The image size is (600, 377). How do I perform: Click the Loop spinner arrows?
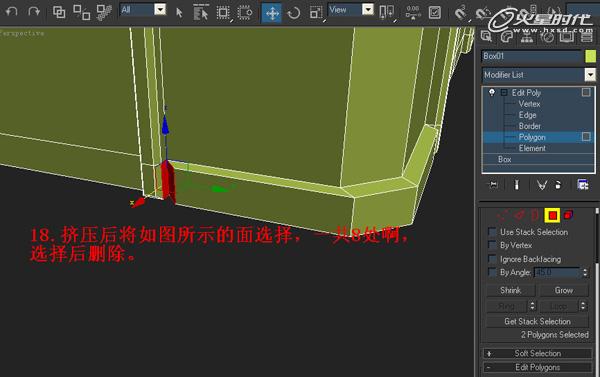[x=583, y=306]
